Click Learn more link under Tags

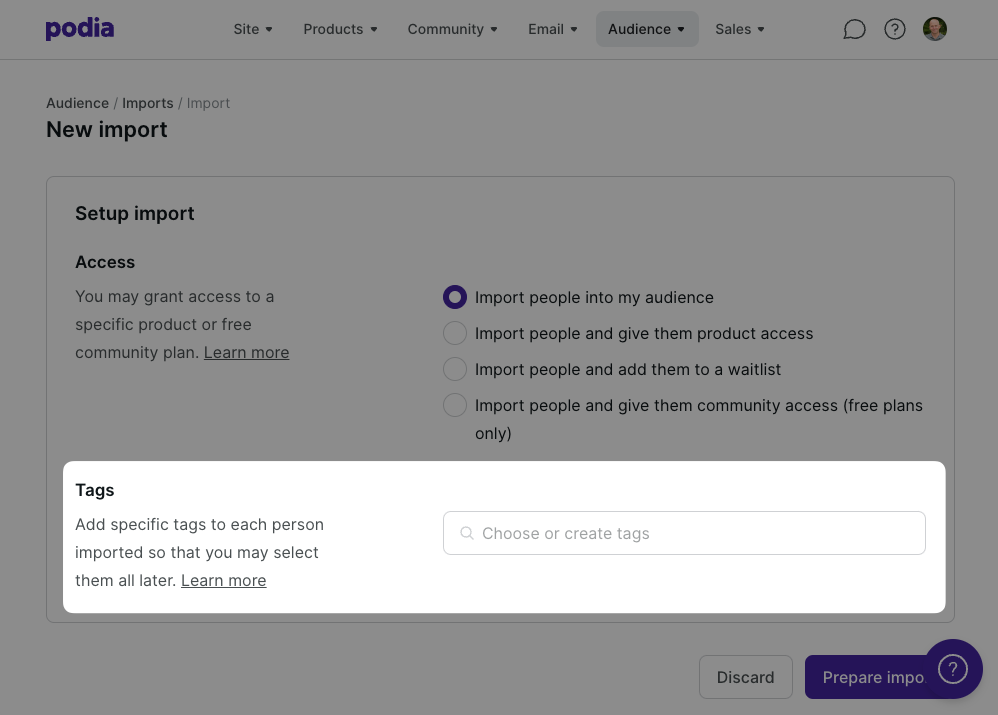(223, 580)
